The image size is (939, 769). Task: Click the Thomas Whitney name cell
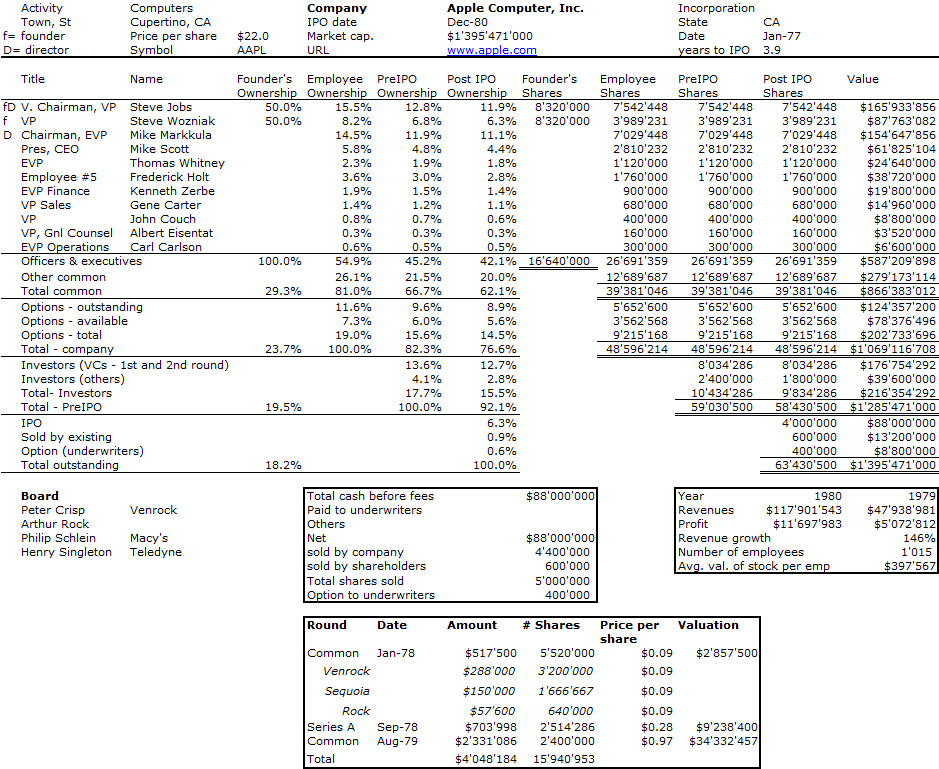177,164
